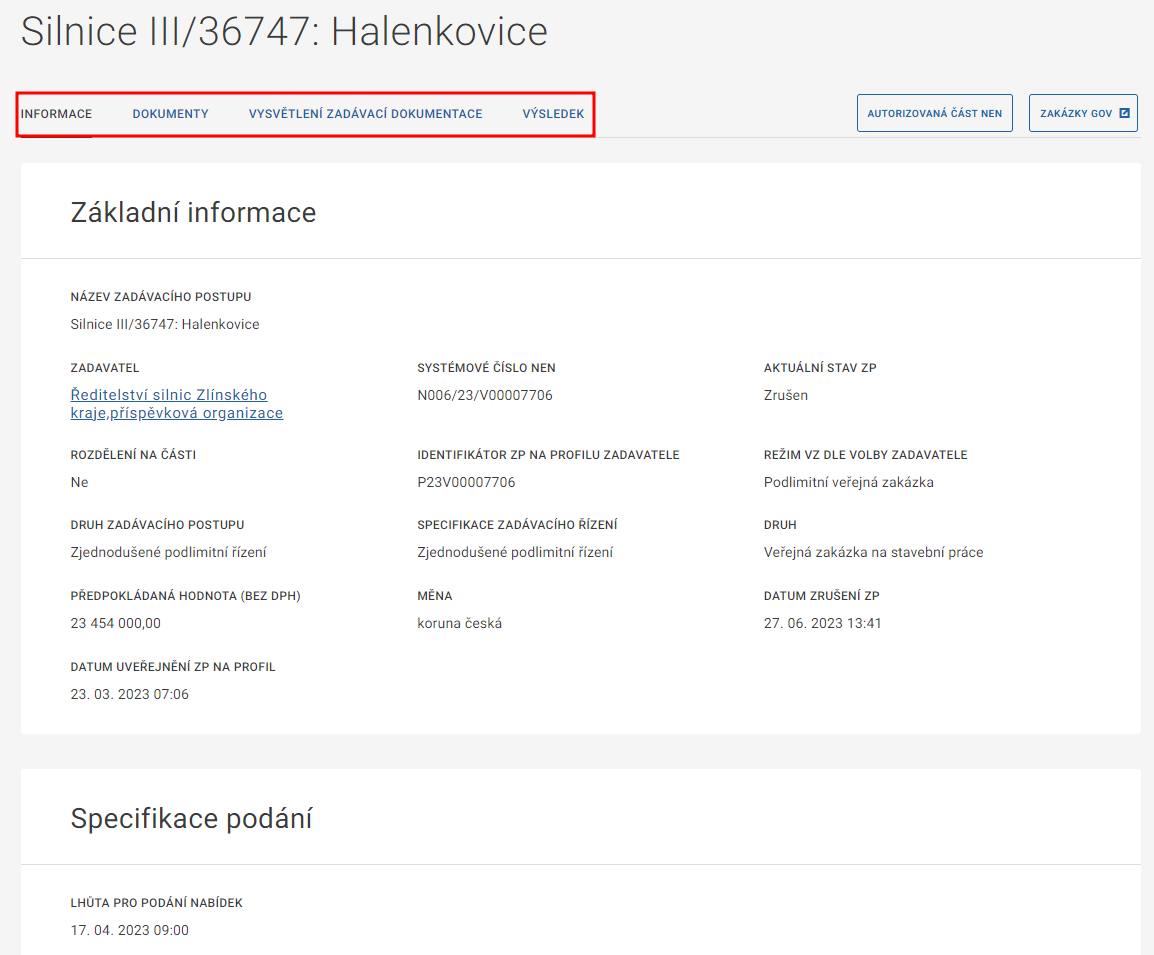Screen dimensions: 1154x955
Task: Select the deadline 17. 04. 2023 09:00
Action: coord(130,930)
